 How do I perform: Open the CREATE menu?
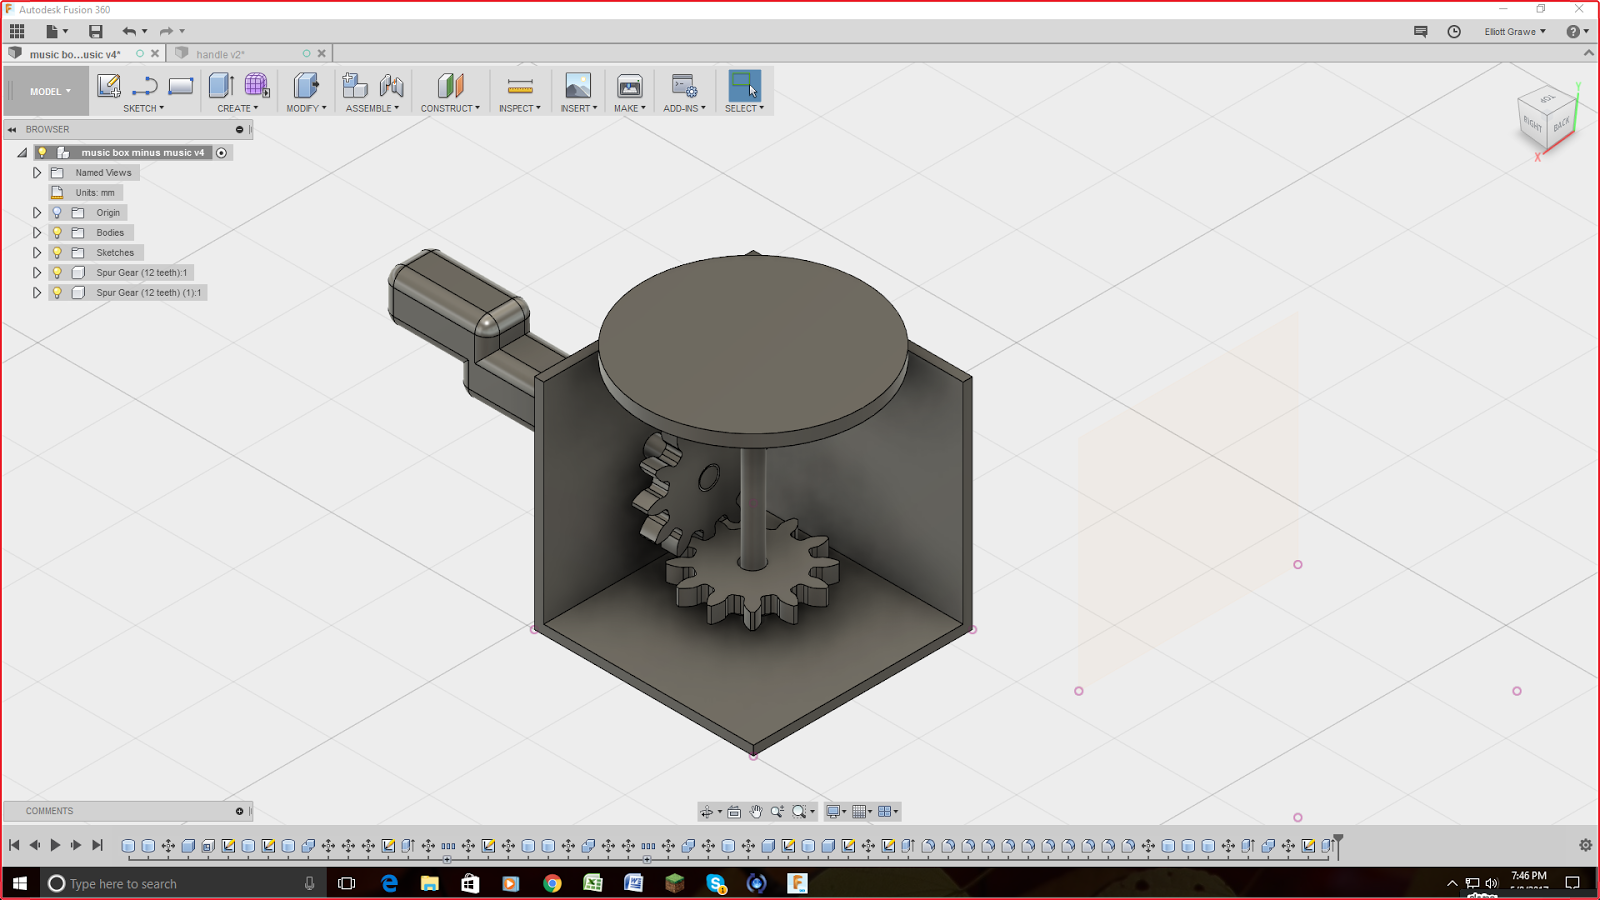[238, 108]
